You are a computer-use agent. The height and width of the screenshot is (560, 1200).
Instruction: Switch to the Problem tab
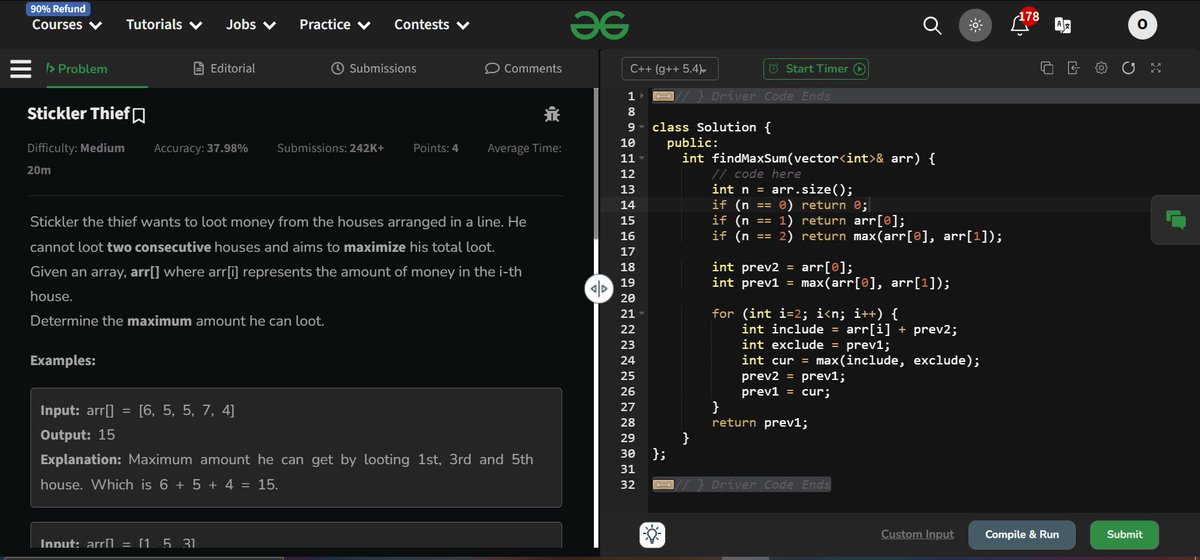click(x=77, y=68)
